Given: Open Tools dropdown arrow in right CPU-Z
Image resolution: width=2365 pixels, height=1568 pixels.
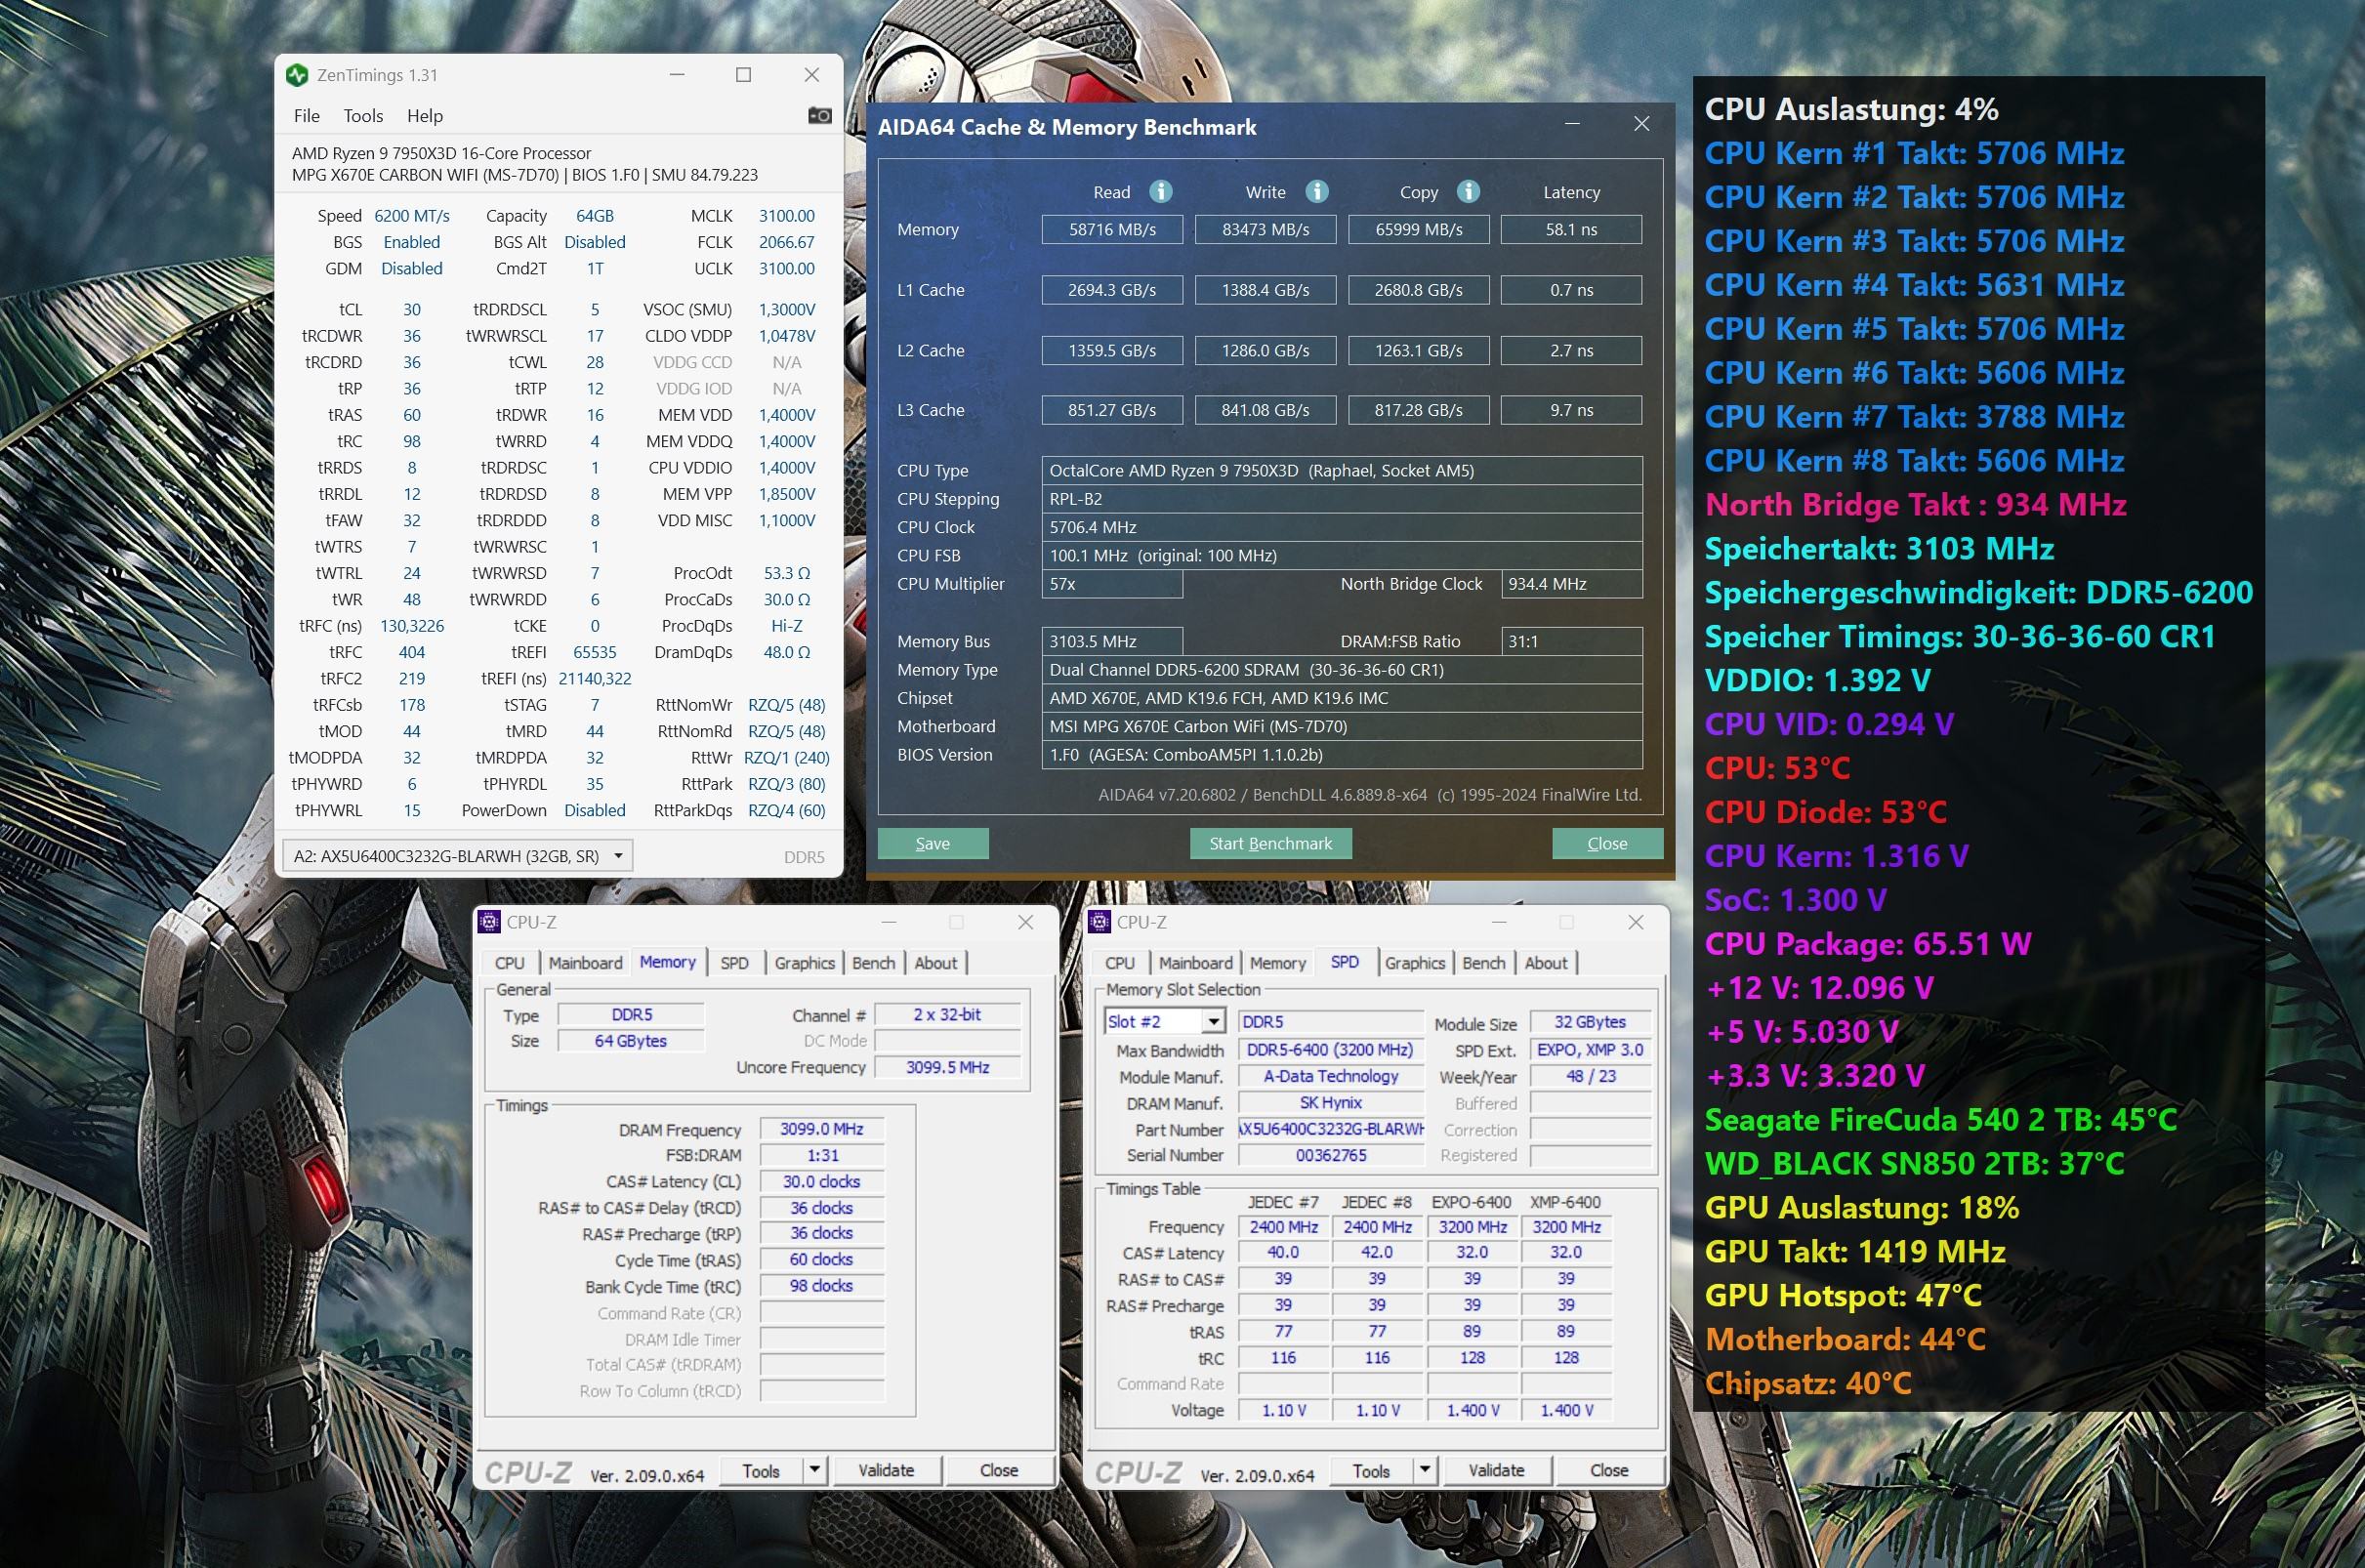Looking at the screenshot, I should click(x=1424, y=1469).
